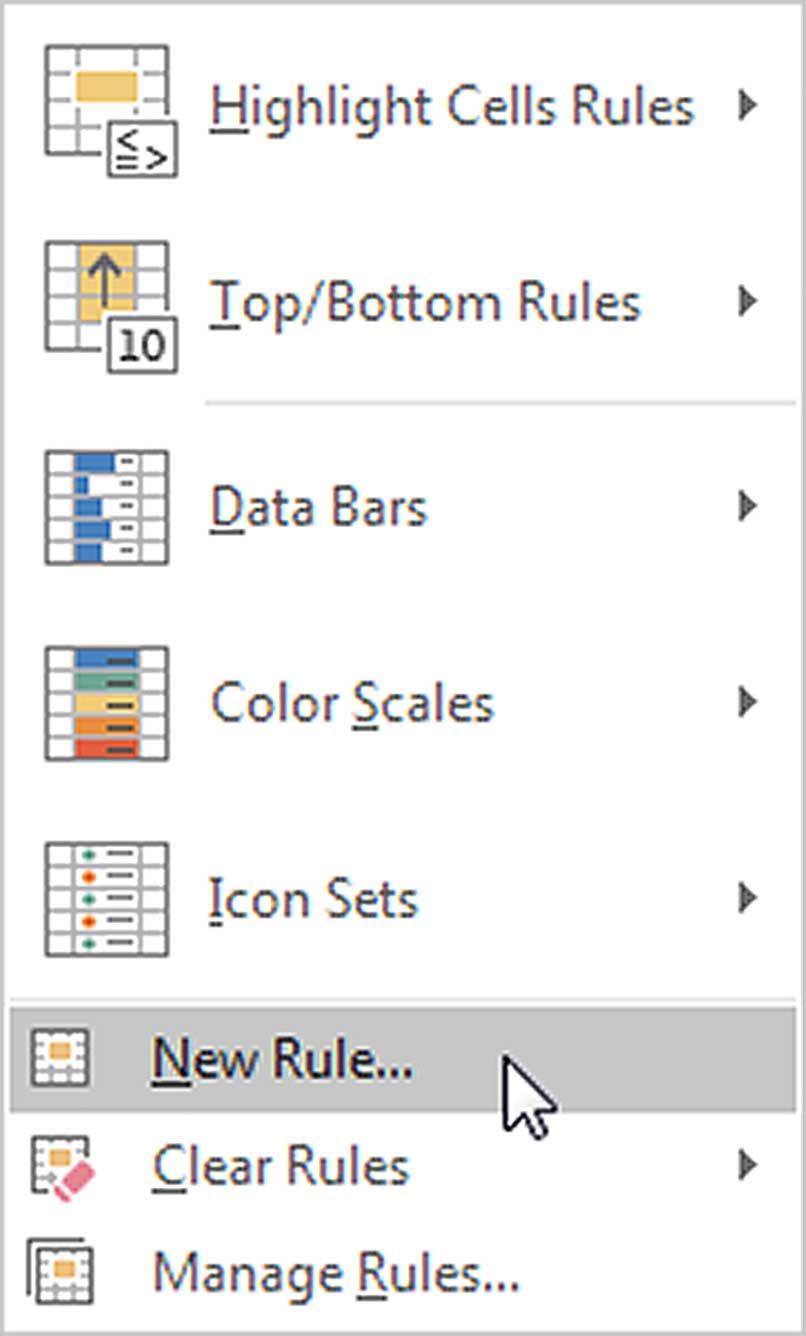Open the Top/Bottom Rules menu item

(403, 304)
